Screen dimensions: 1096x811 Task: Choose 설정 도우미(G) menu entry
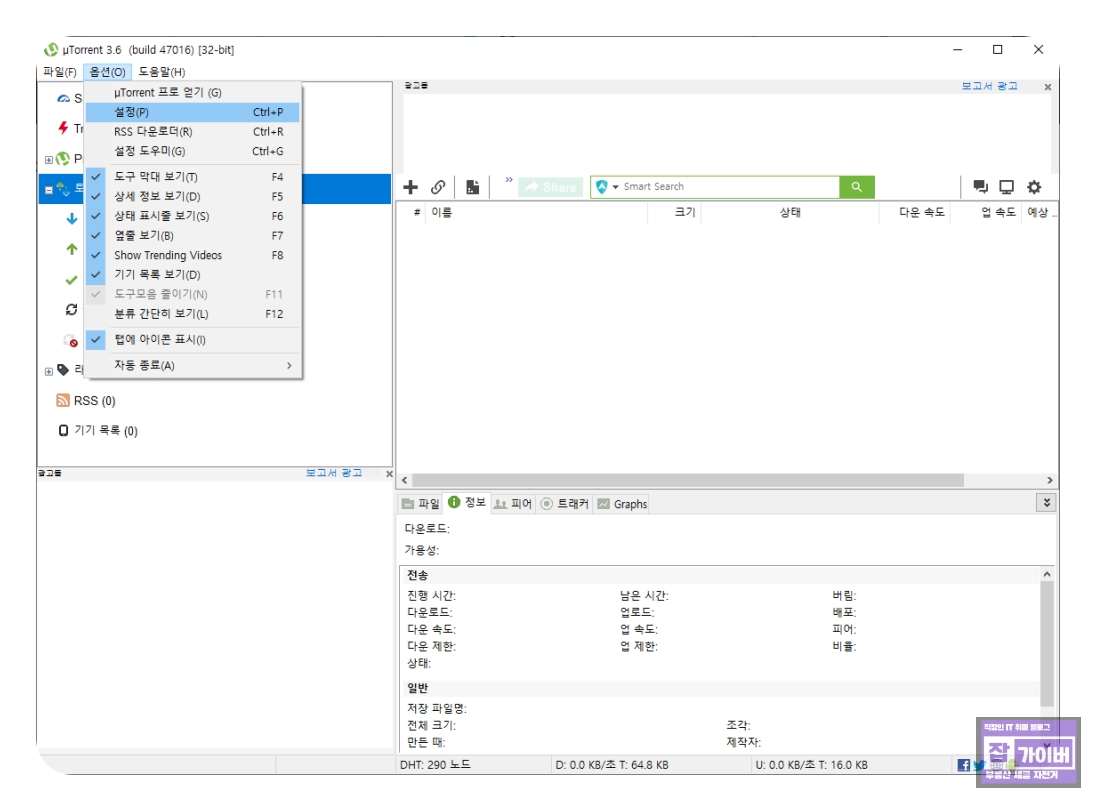(x=192, y=151)
